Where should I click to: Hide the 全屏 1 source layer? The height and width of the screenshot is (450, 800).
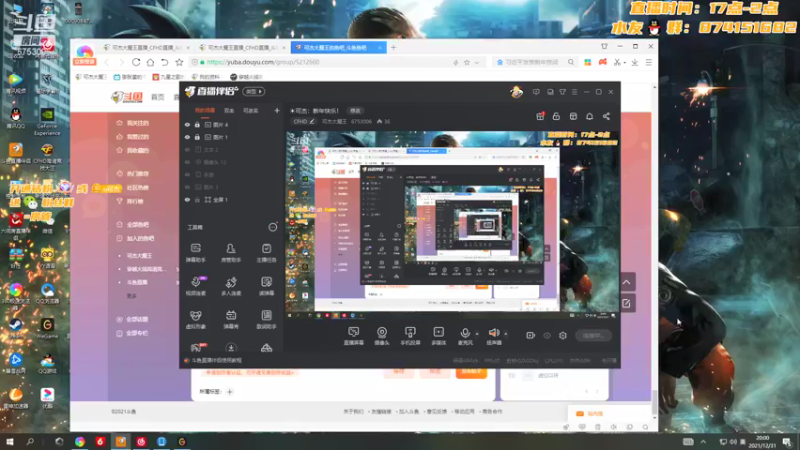[x=187, y=199]
